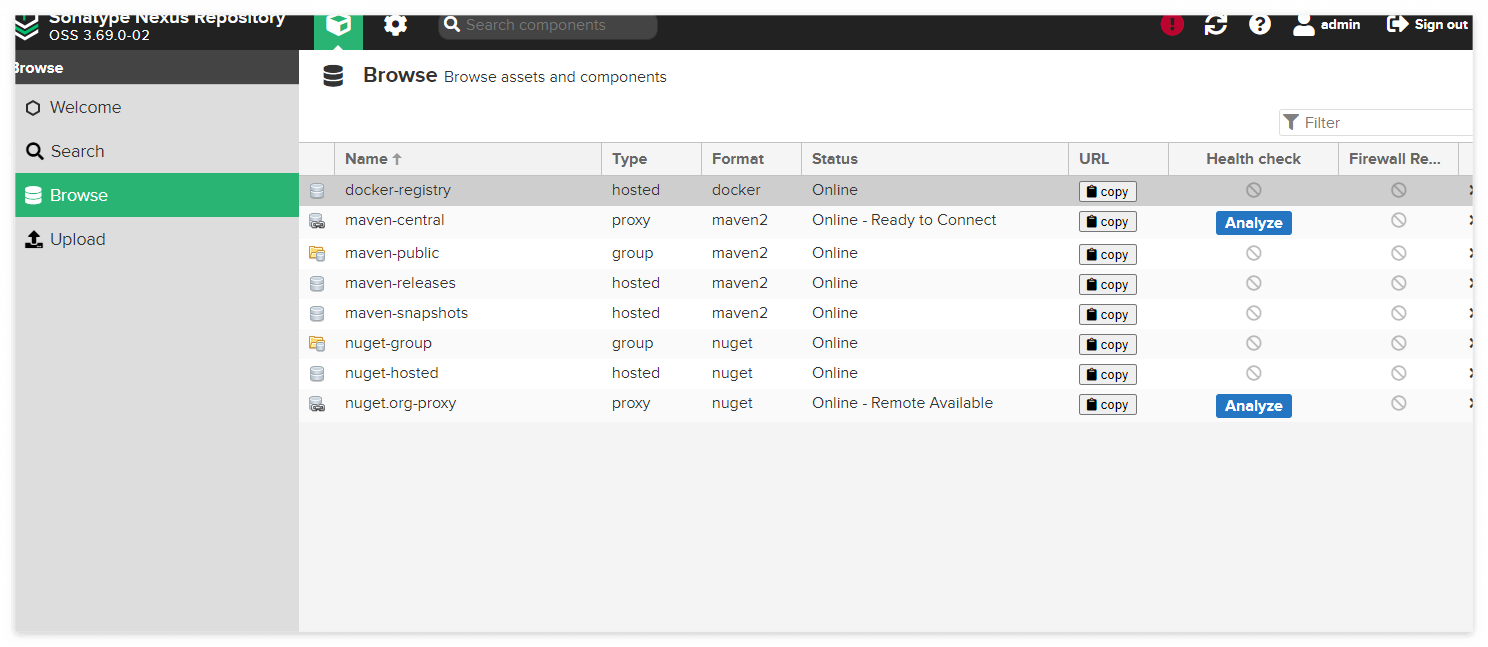Image resolution: width=1488 pixels, height=647 pixels.
Task: Click the URL column header
Action: [x=1119, y=159]
